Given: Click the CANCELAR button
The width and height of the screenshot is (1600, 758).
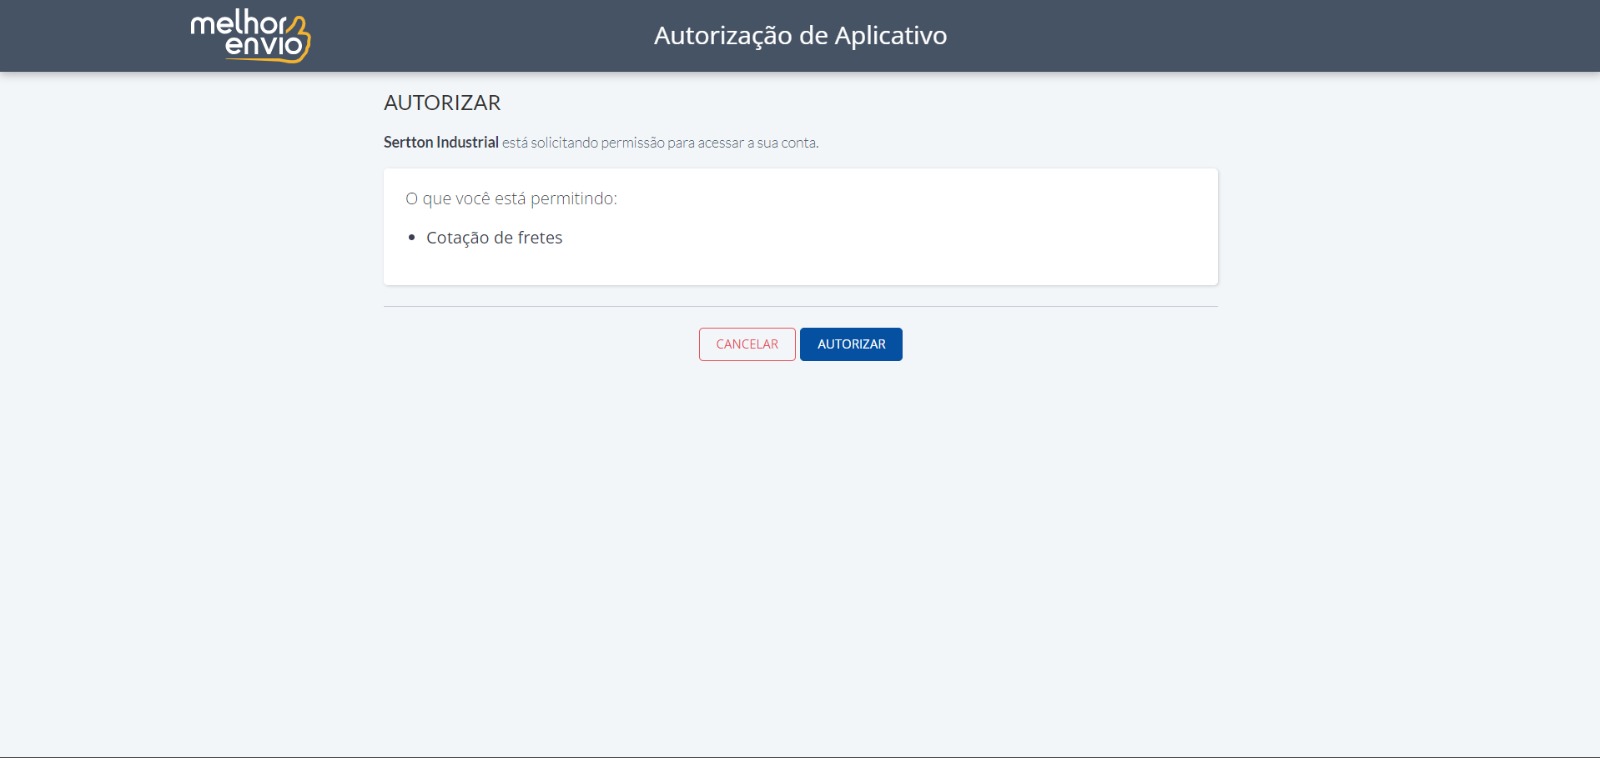Looking at the screenshot, I should click(x=747, y=344).
